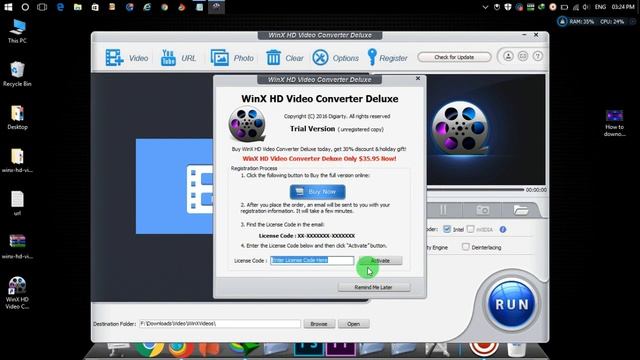The width and height of the screenshot is (640, 360).
Task: Click the user account round icon
Action: (x=508, y=56)
